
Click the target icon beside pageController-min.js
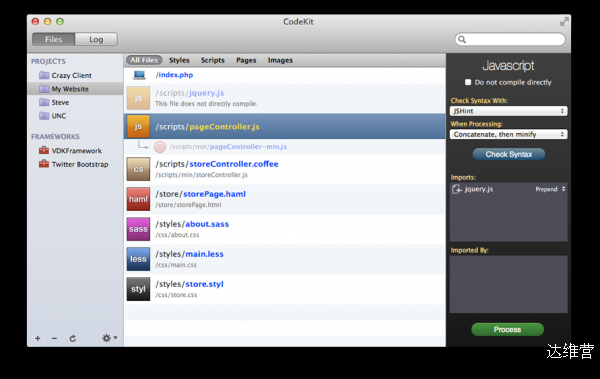(x=160, y=147)
